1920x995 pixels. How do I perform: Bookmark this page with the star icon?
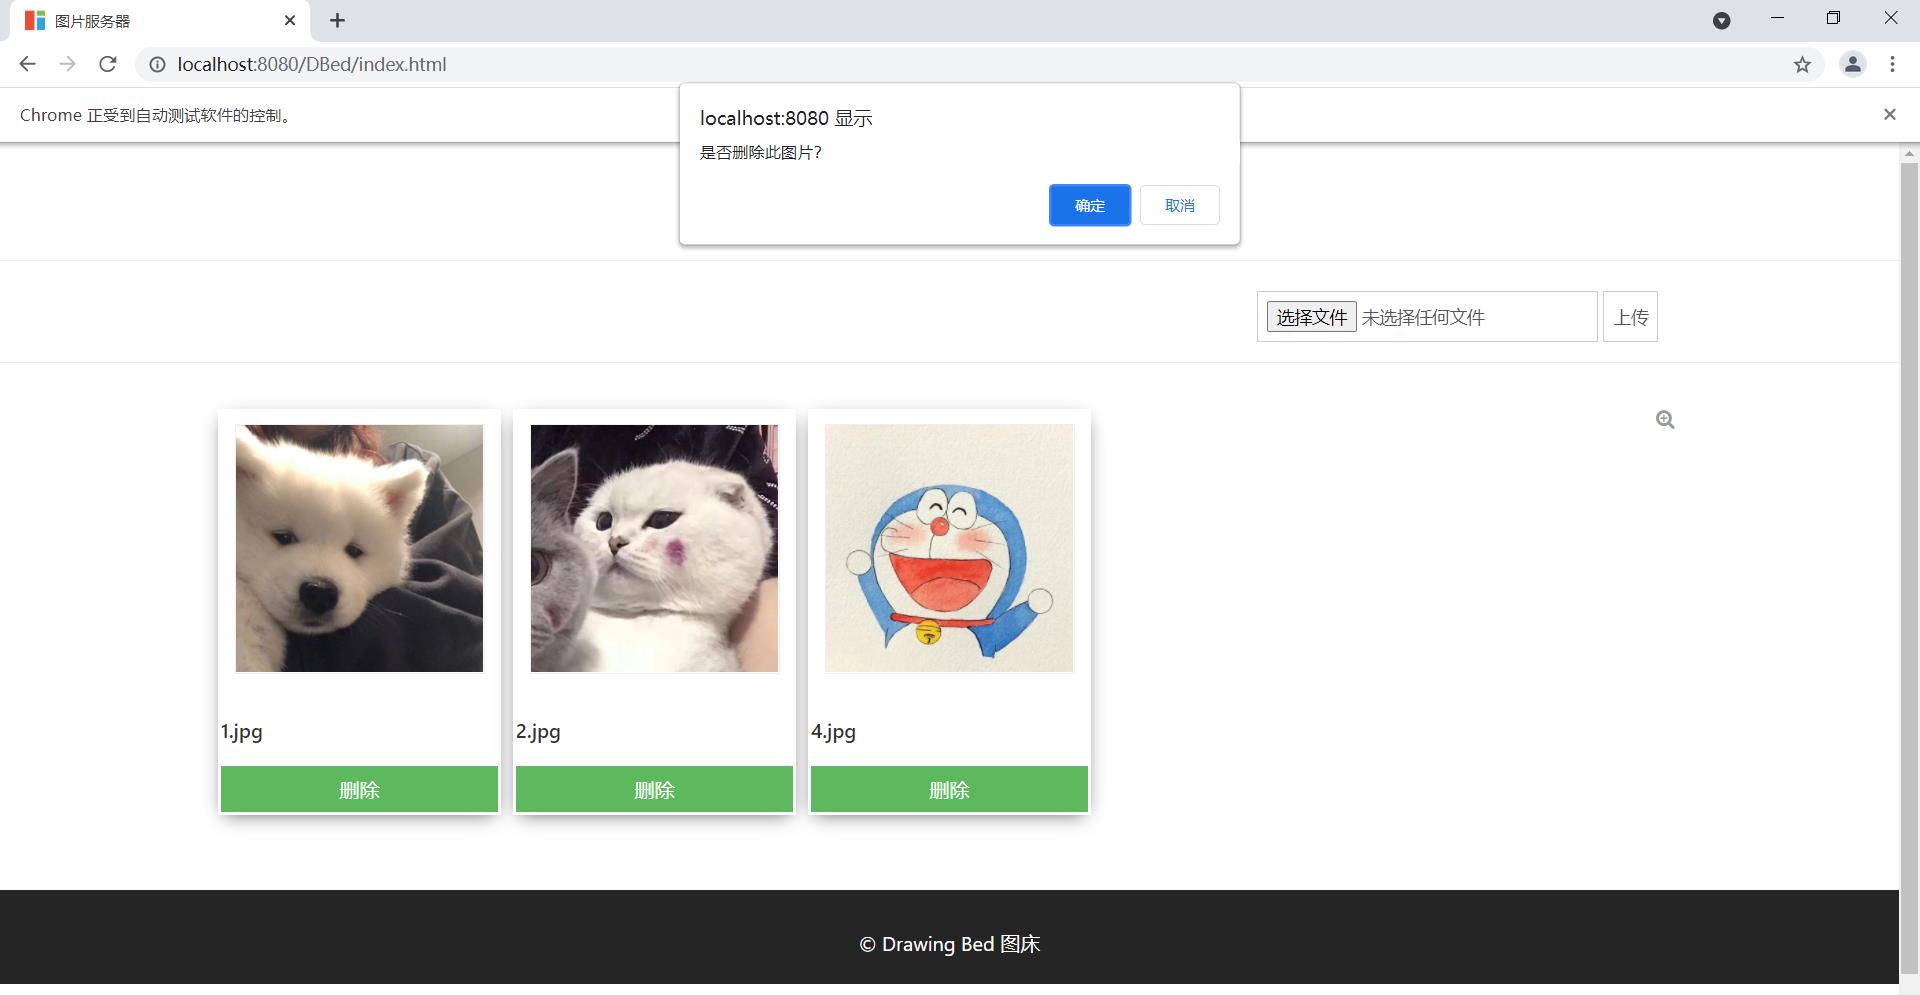pyautogui.click(x=1802, y=64)
